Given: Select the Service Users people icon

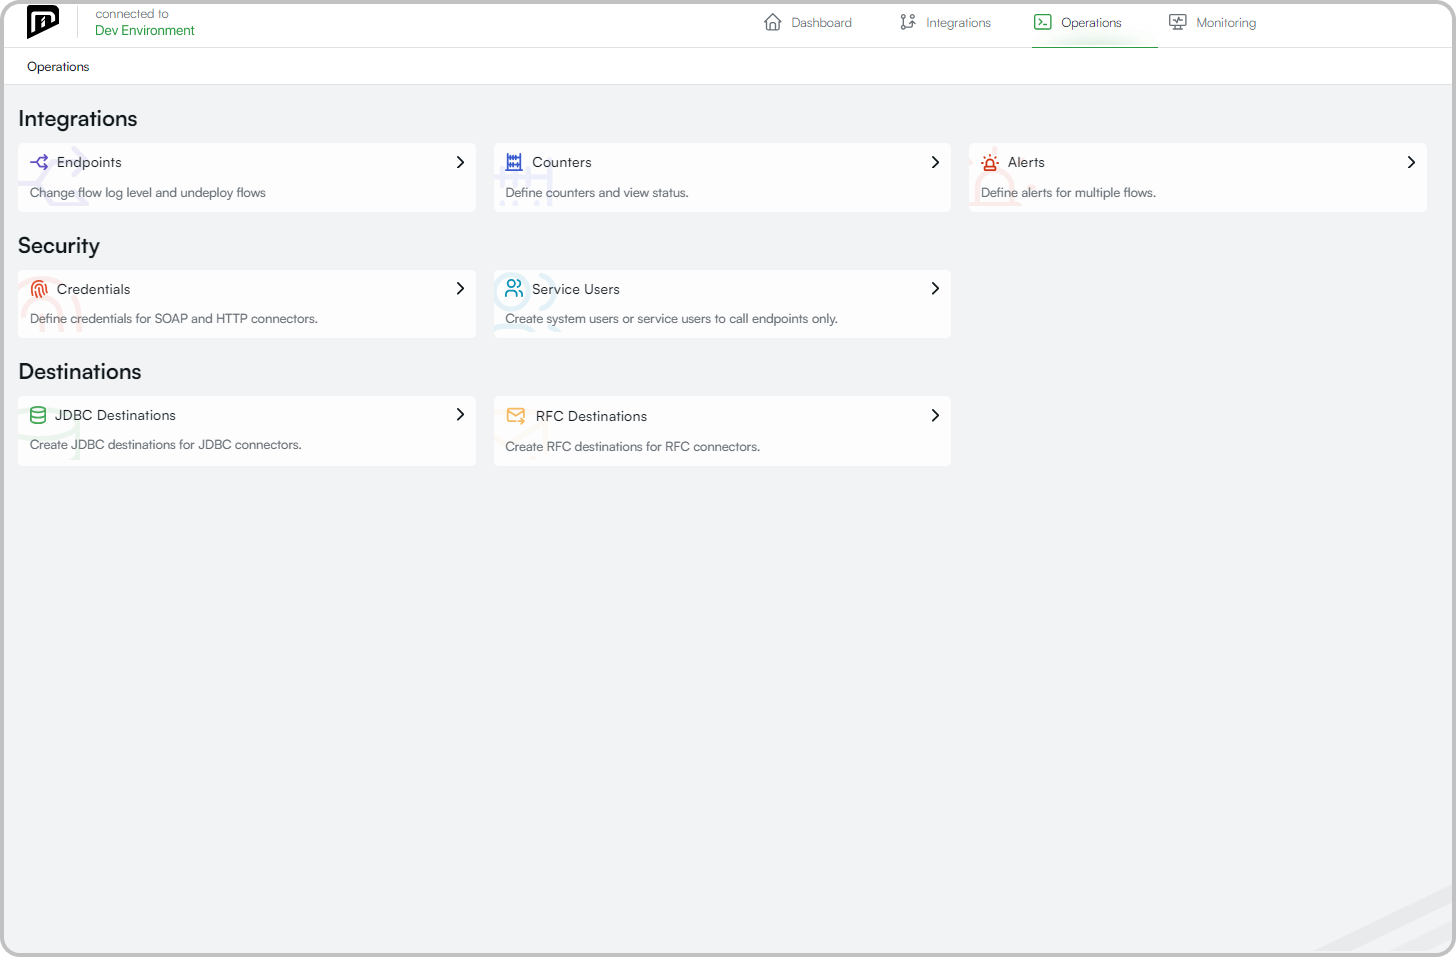Looking at the screenshot, I should coord(514,288).
